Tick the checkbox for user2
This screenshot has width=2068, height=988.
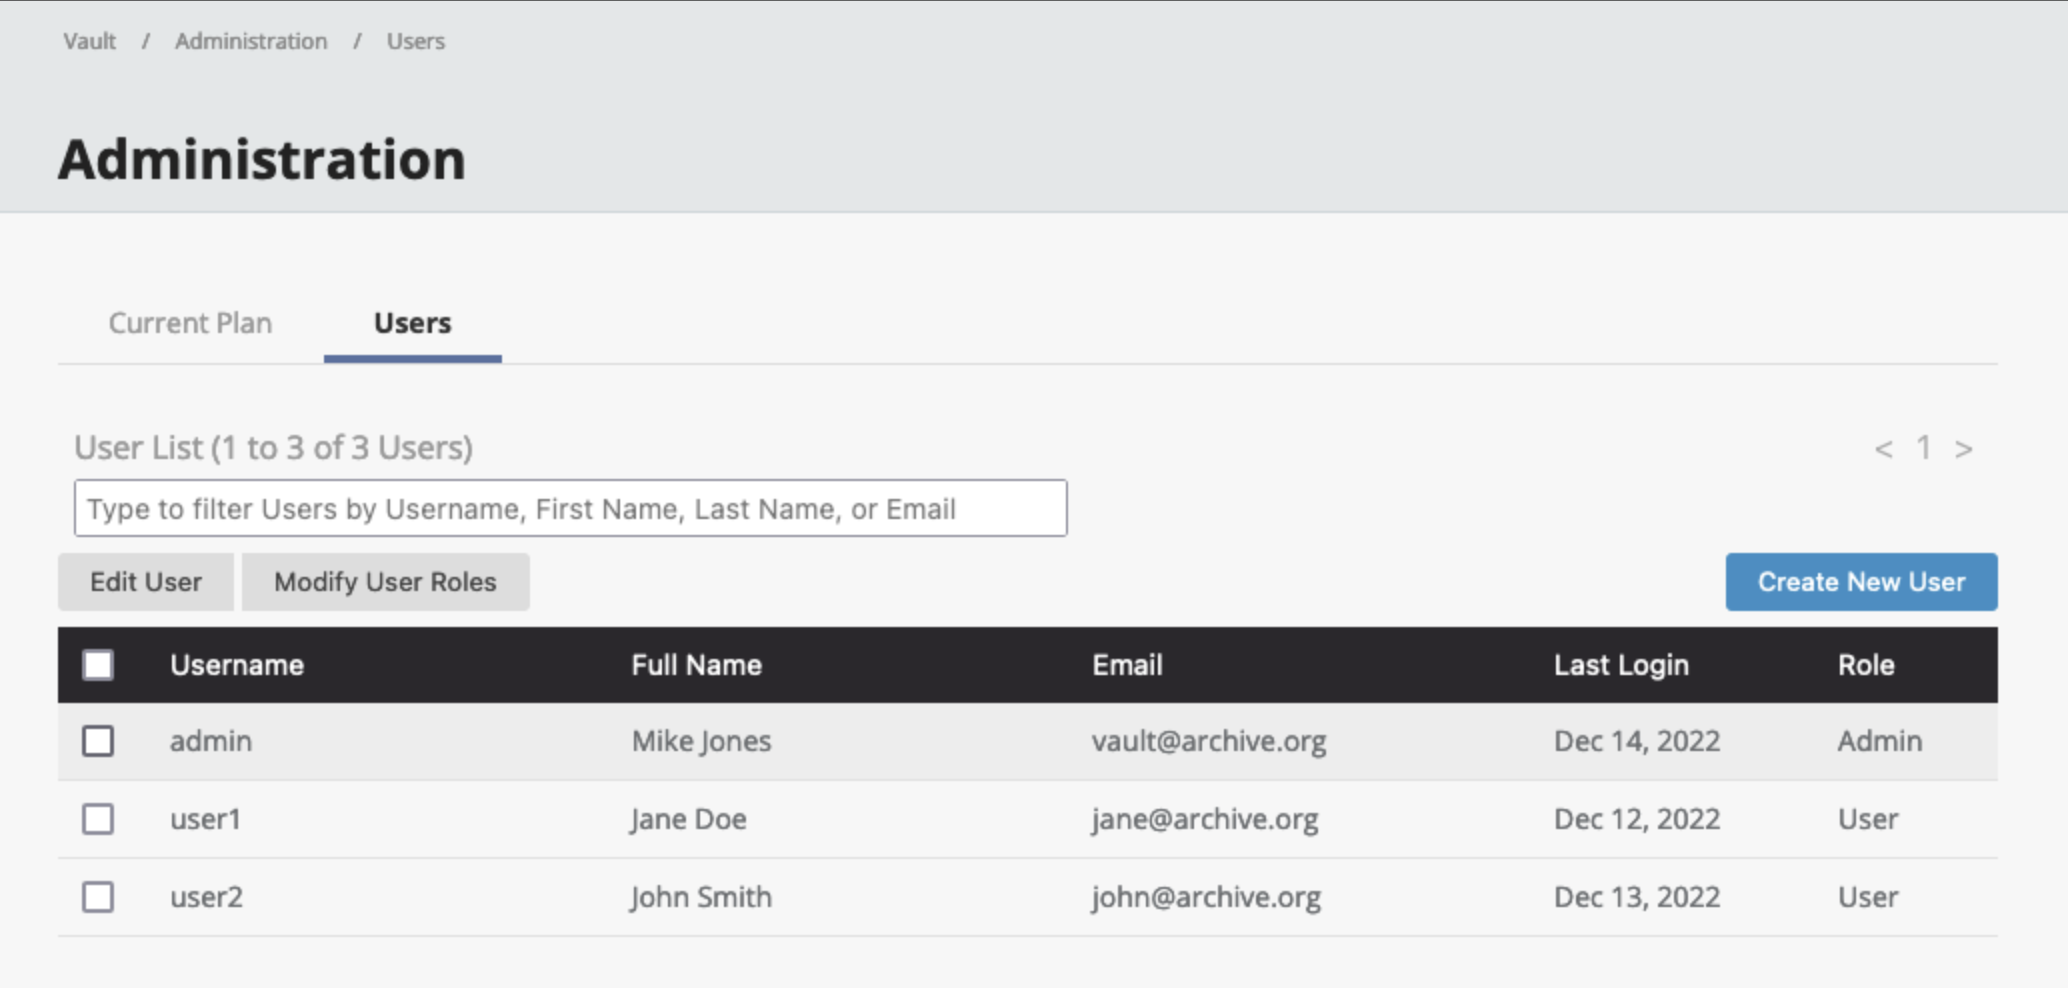(x=98, y=897)
